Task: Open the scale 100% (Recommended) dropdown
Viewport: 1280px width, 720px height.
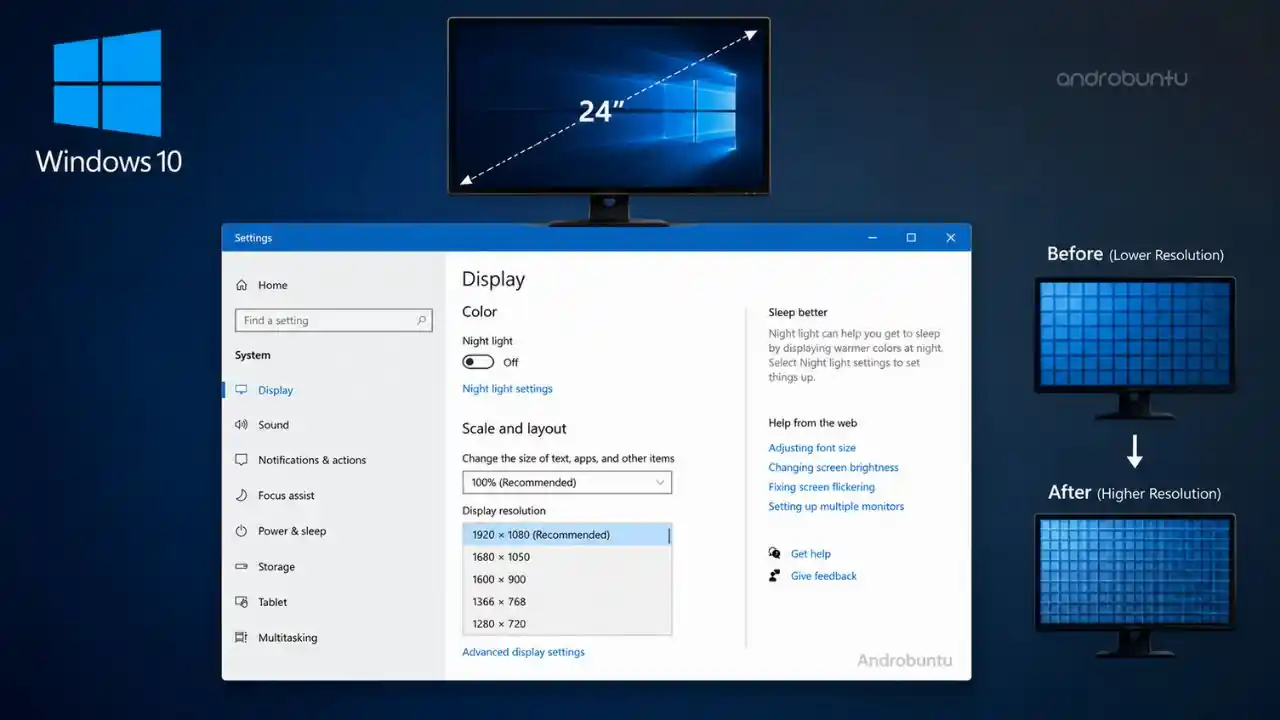Action: 567,482
